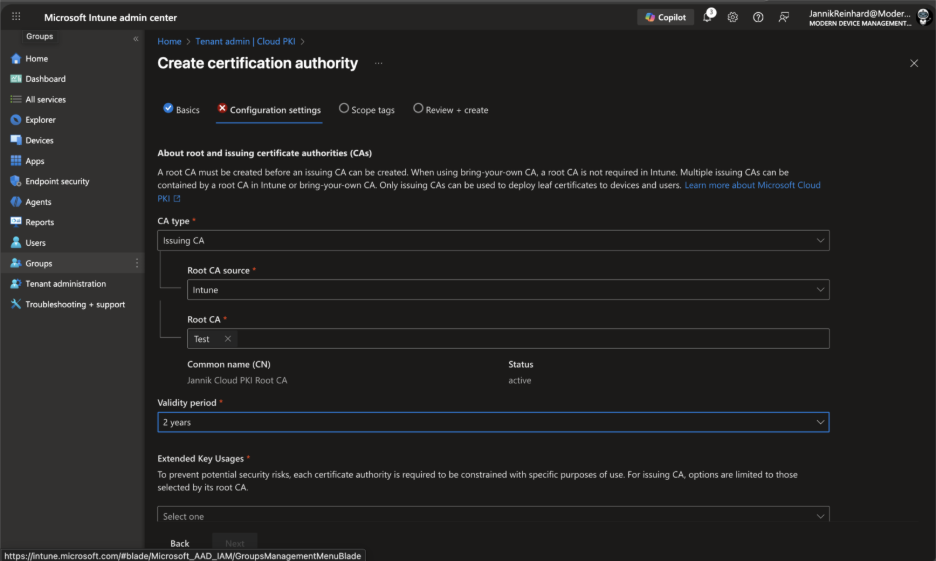The width and height of the screenshot is (936, 561).
Task: Open the notifications bell icon
Action: (x=707, y=17)
